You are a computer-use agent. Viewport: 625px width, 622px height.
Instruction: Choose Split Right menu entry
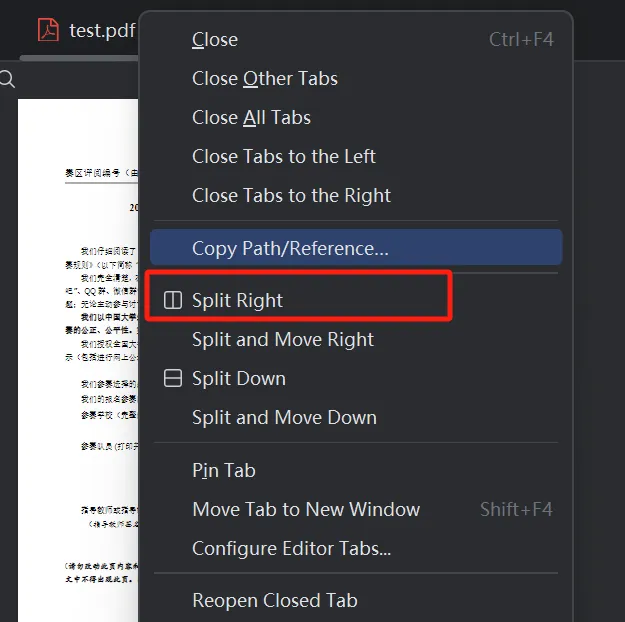237,301
